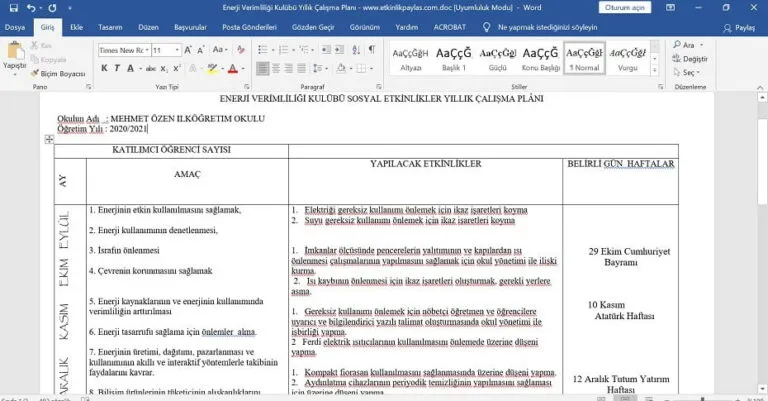768x401 pixels.
Task: Open the borders dropdown
Action: (x=372, y=69)
